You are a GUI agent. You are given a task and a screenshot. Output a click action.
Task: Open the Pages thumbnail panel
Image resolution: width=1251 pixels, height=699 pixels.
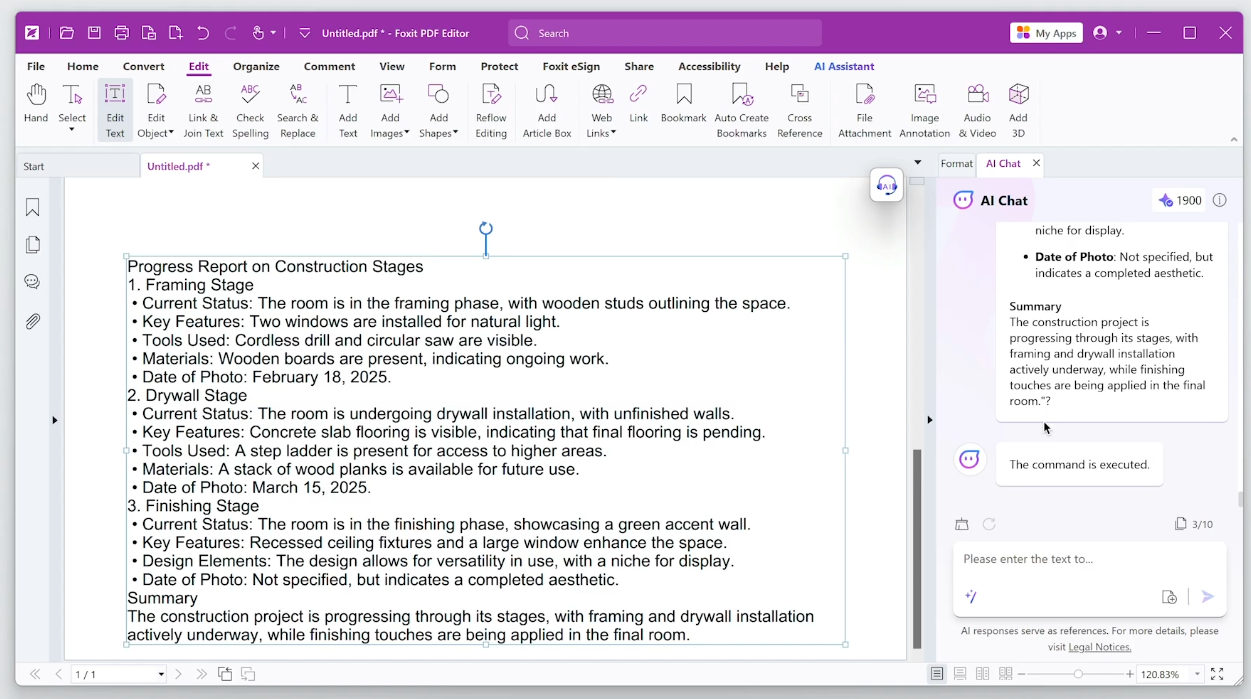33,244
